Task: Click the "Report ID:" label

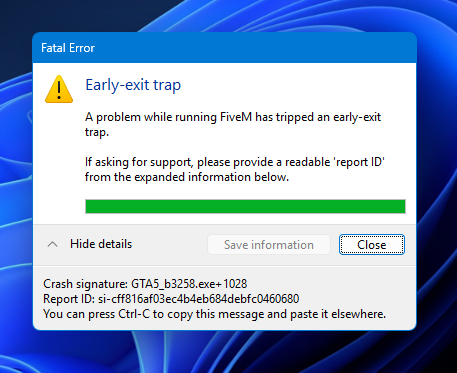Action: (69, 299)
